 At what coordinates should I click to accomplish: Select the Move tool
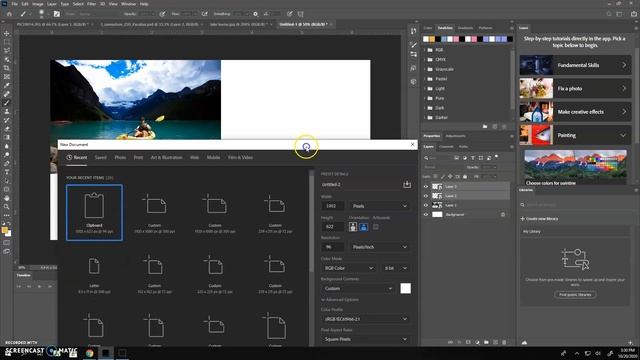7,33
